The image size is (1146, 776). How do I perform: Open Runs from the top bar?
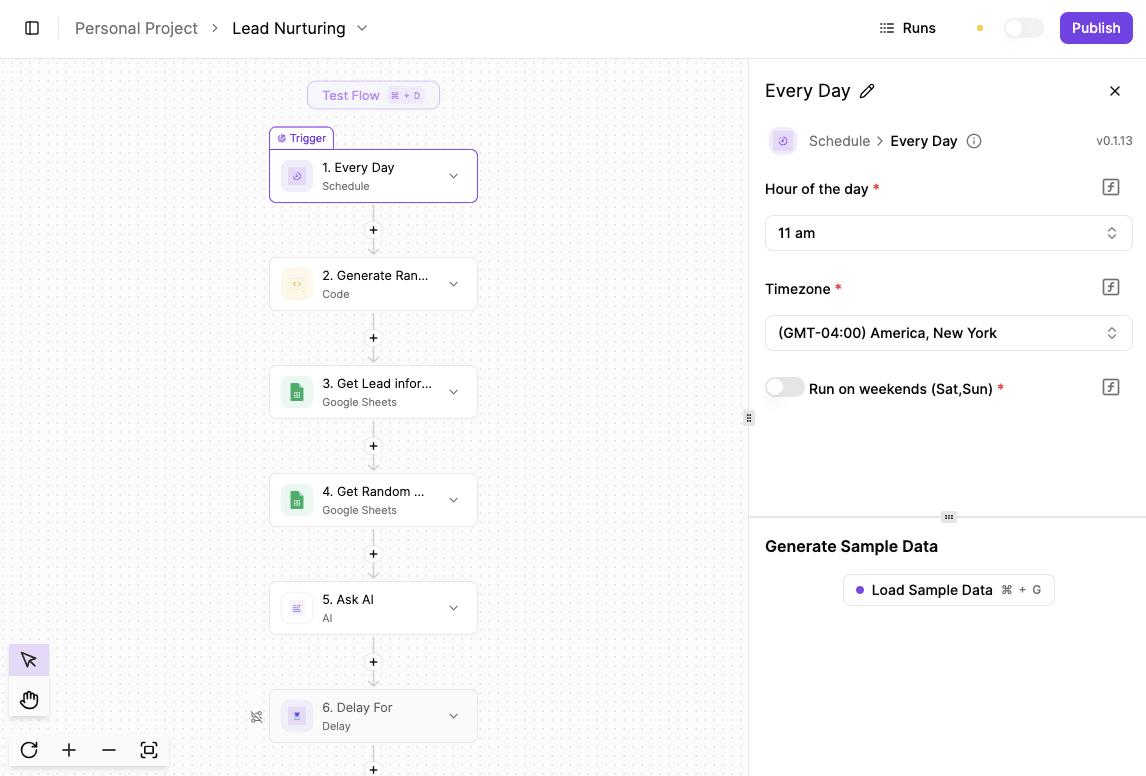[906, 28]
